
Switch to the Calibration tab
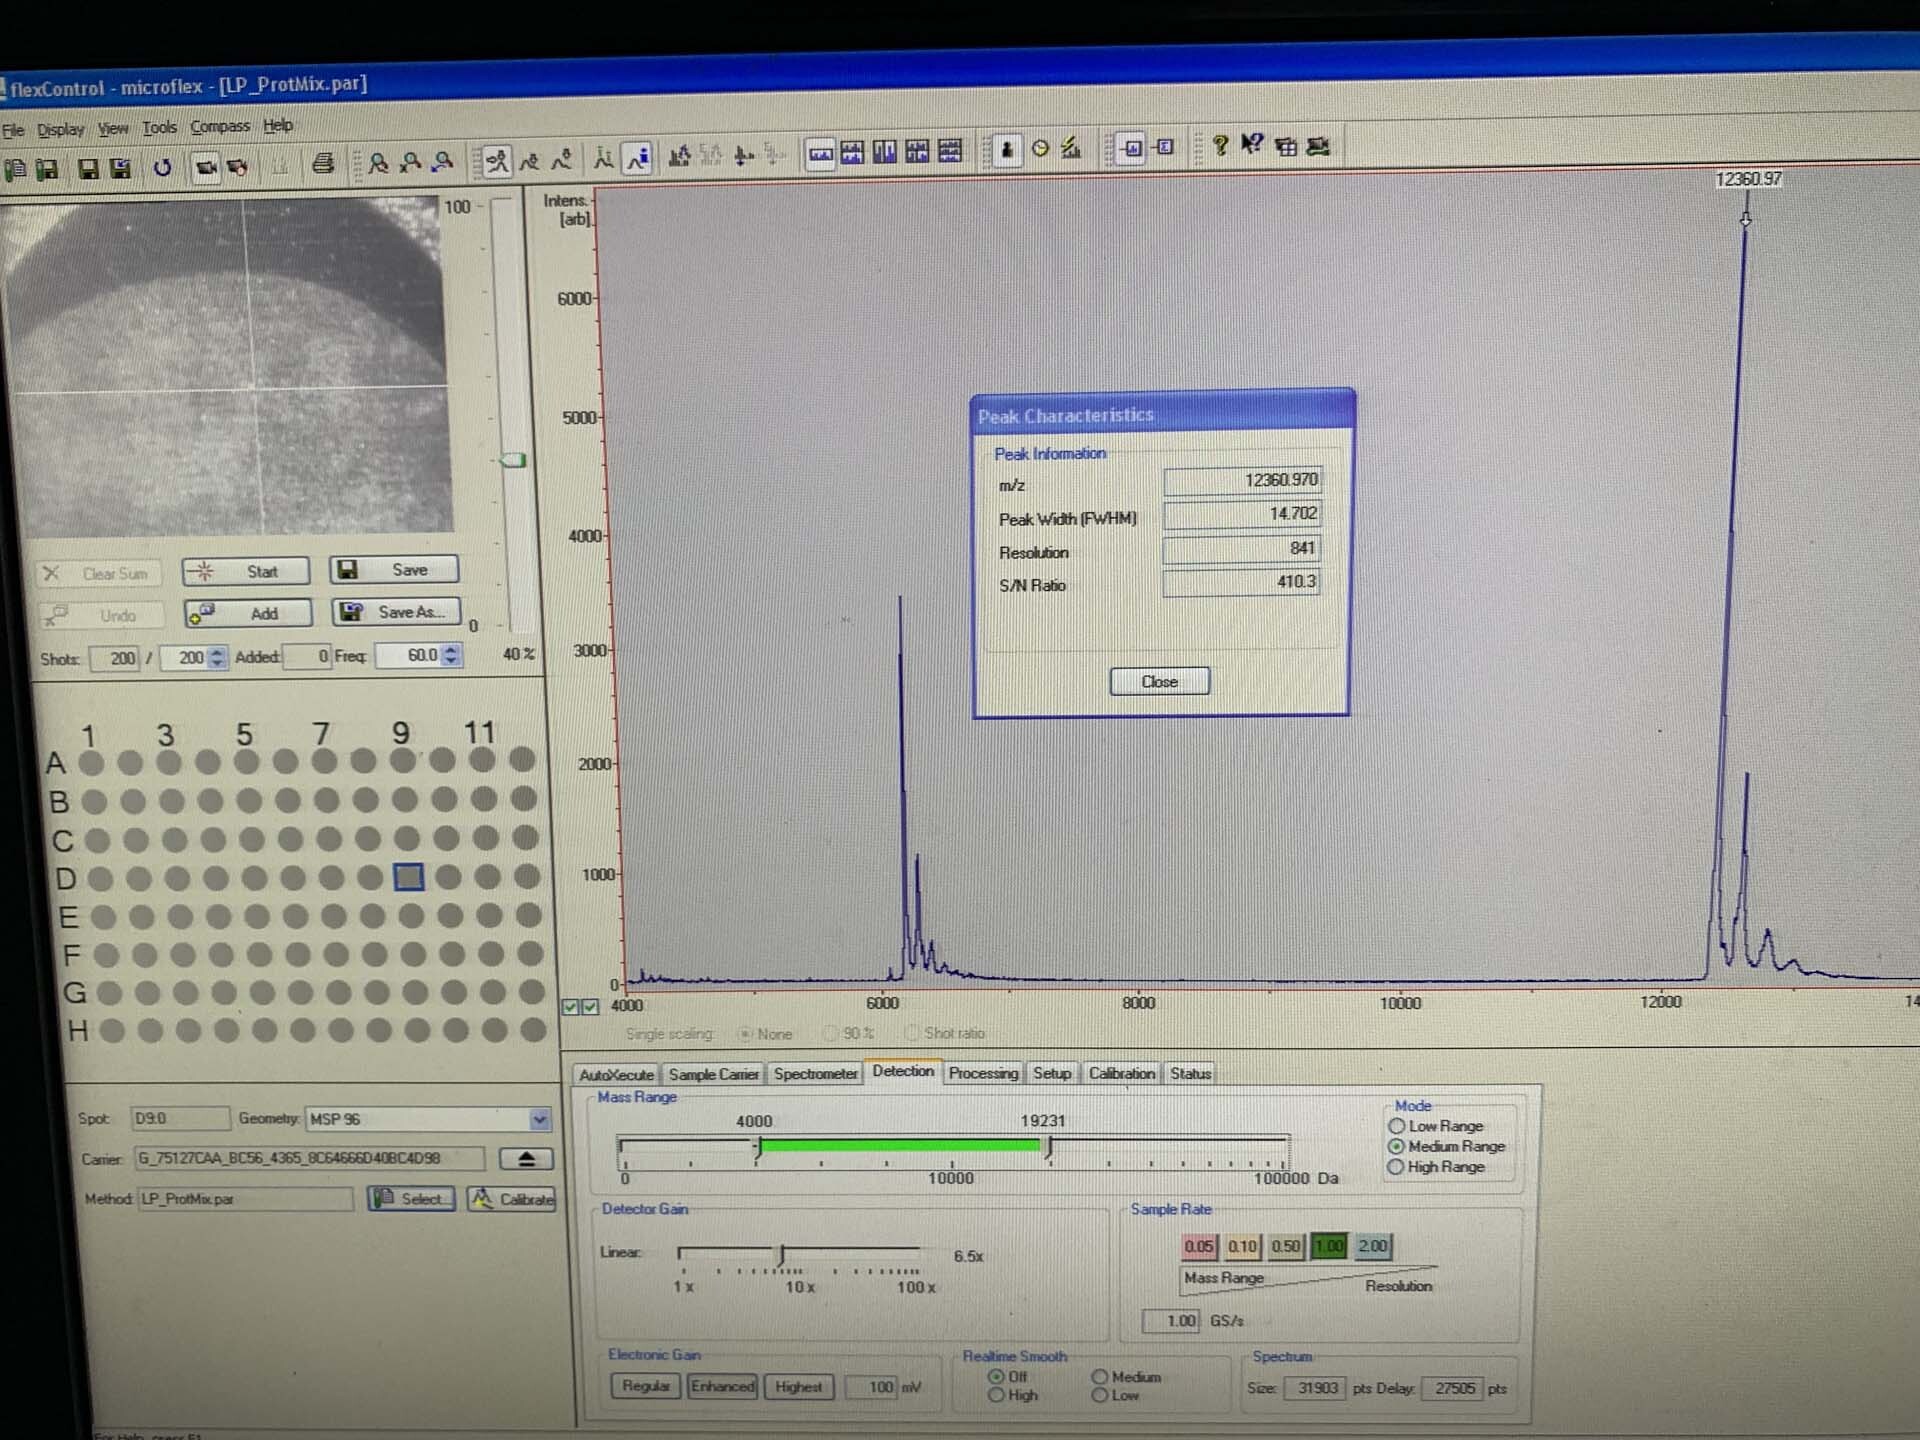(x=1121, y=1073)
